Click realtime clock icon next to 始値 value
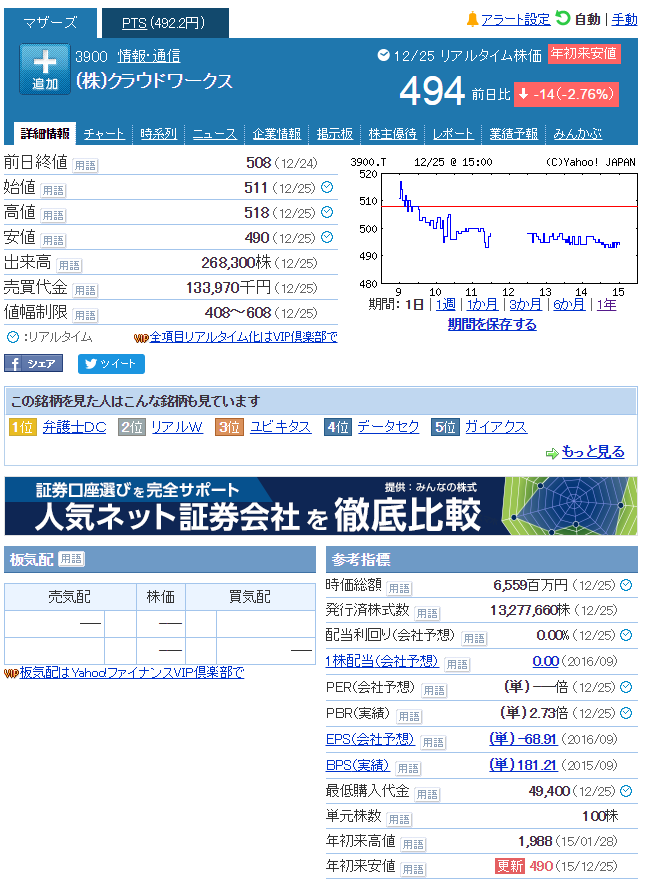Screen dimensions: 652x879 pos(327,187)
